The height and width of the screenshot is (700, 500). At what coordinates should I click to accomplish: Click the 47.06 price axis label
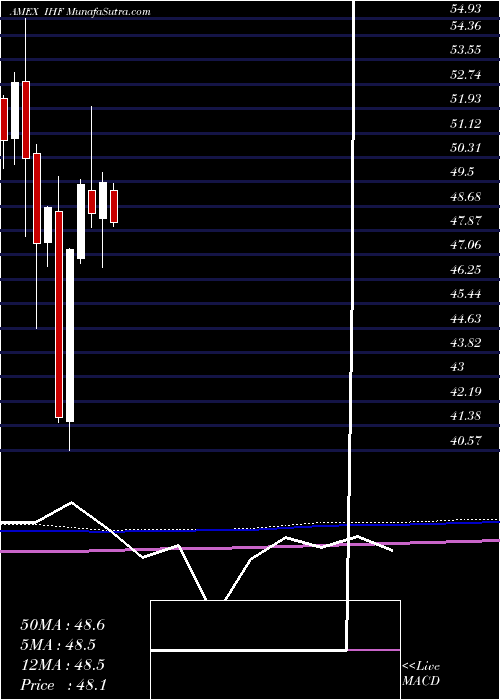click(466, 245)
